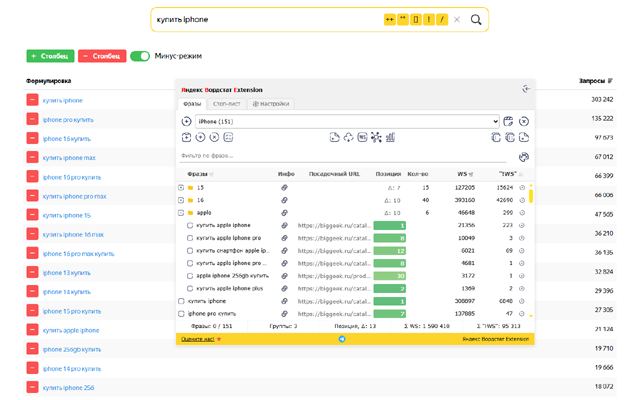This screenshot has width=640, height=400.
Task: Open 'купить iphone max' query link
Action: tap(69, 158)
